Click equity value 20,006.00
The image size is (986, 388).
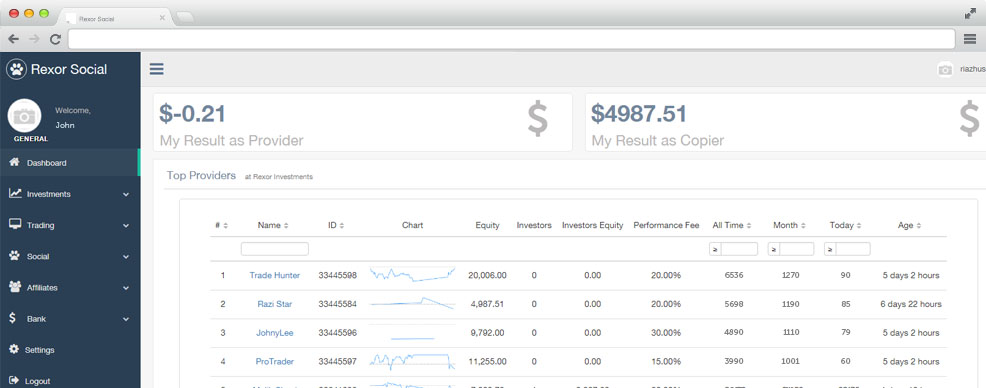(x=487, y=275)
